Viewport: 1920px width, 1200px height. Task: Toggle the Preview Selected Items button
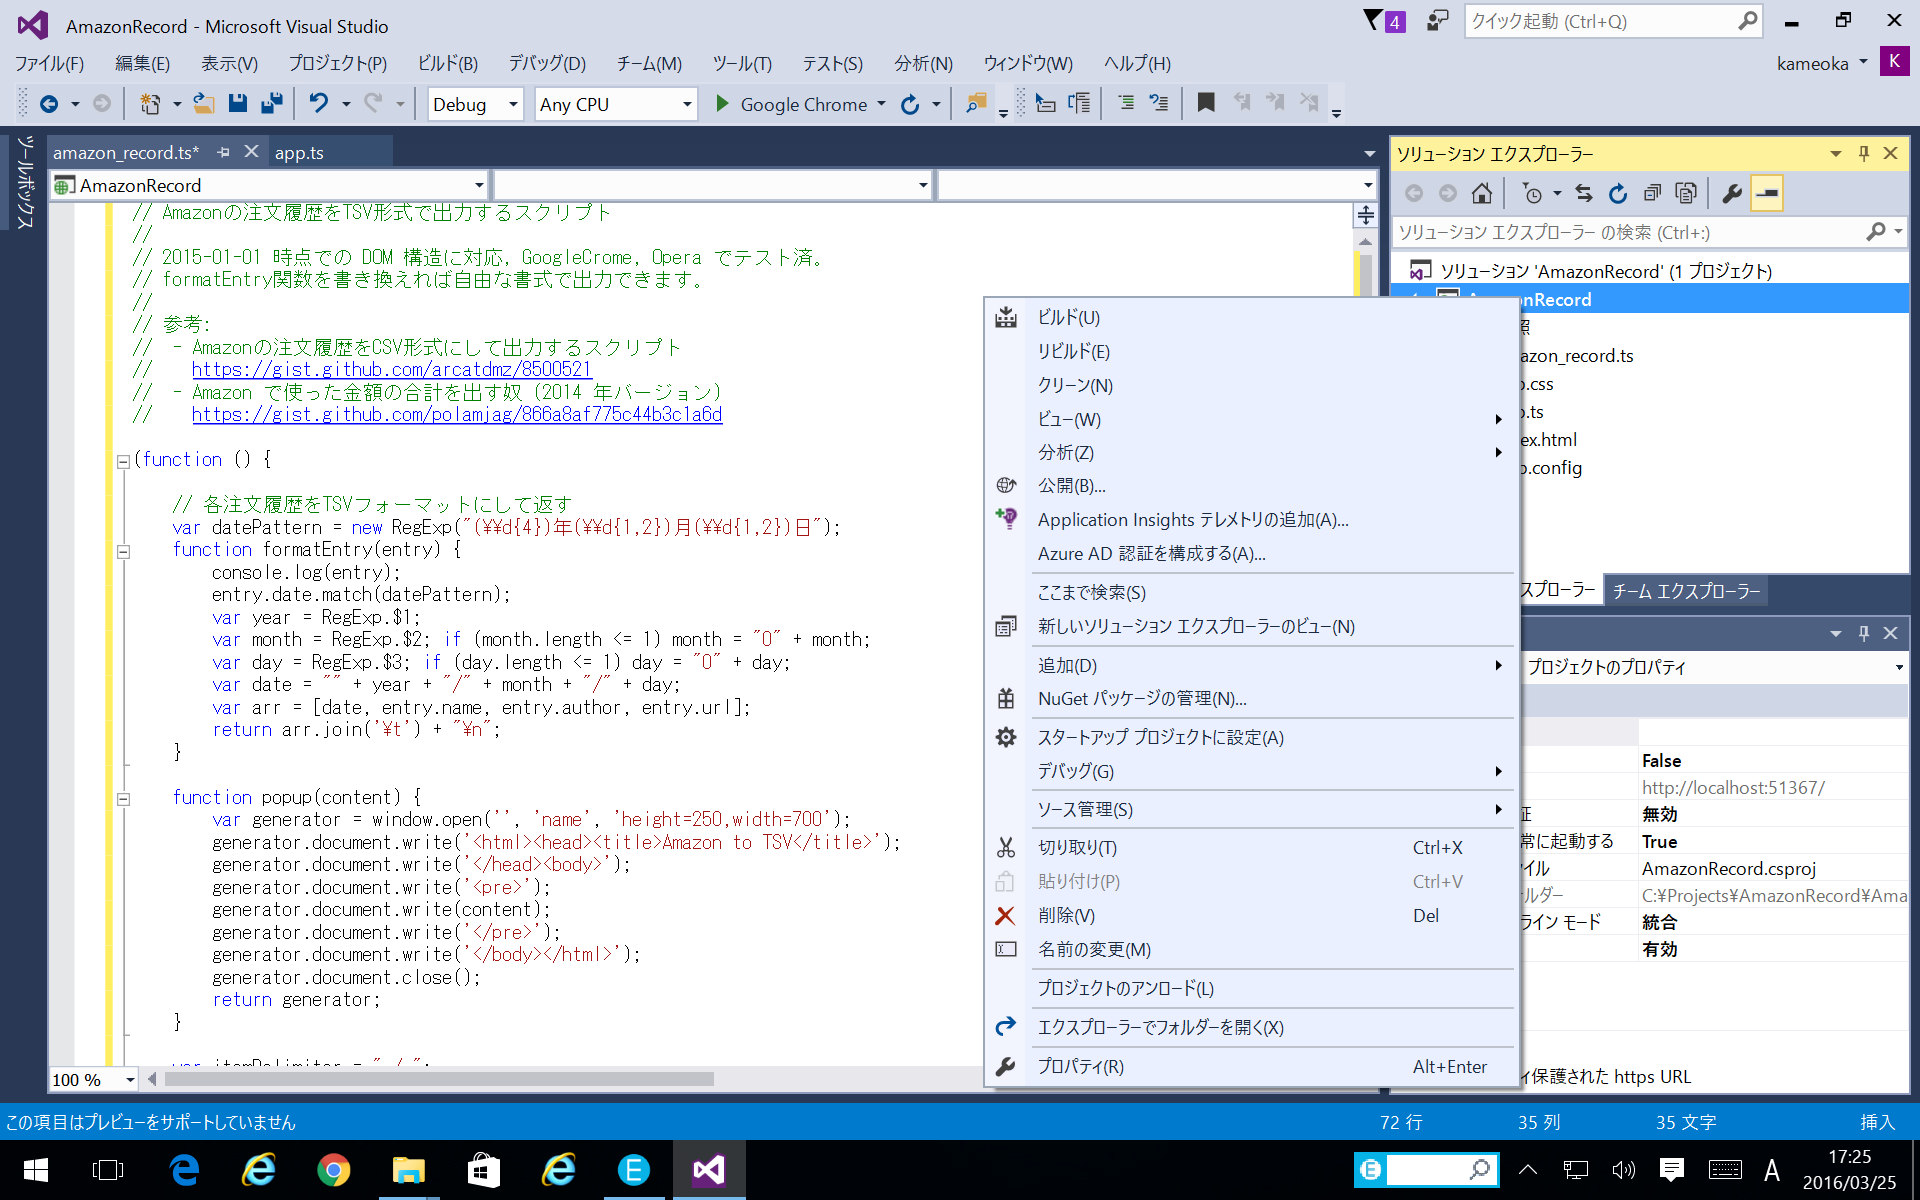click(1767, 194)
